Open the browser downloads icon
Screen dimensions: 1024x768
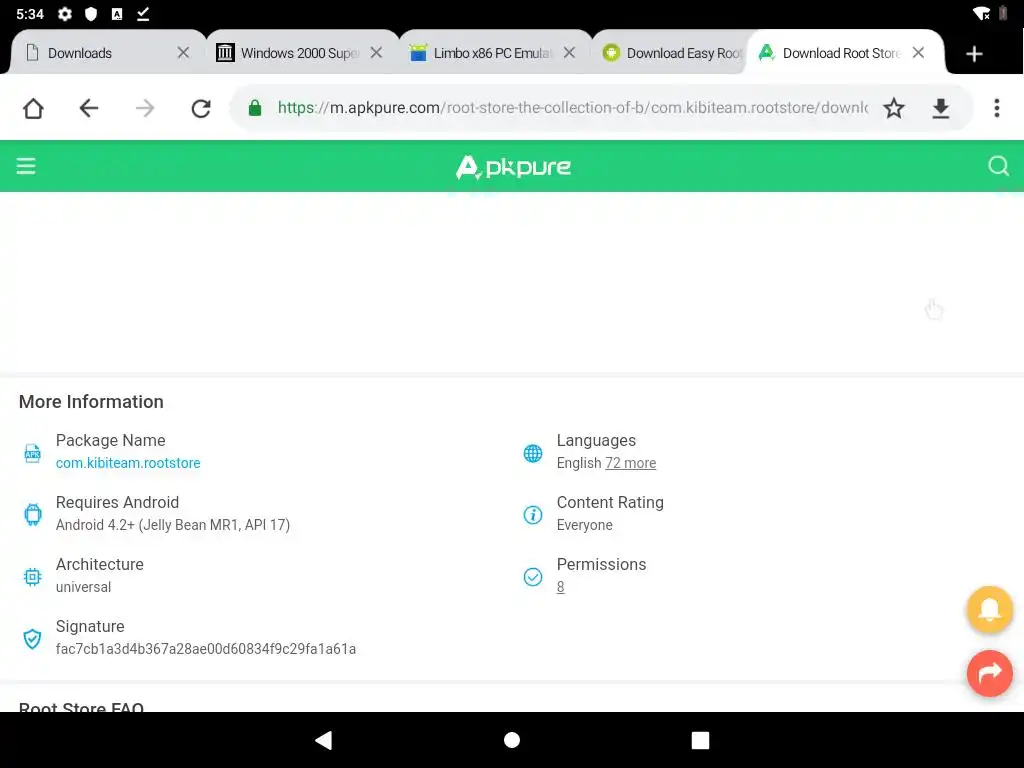click(x=940, y=108)
